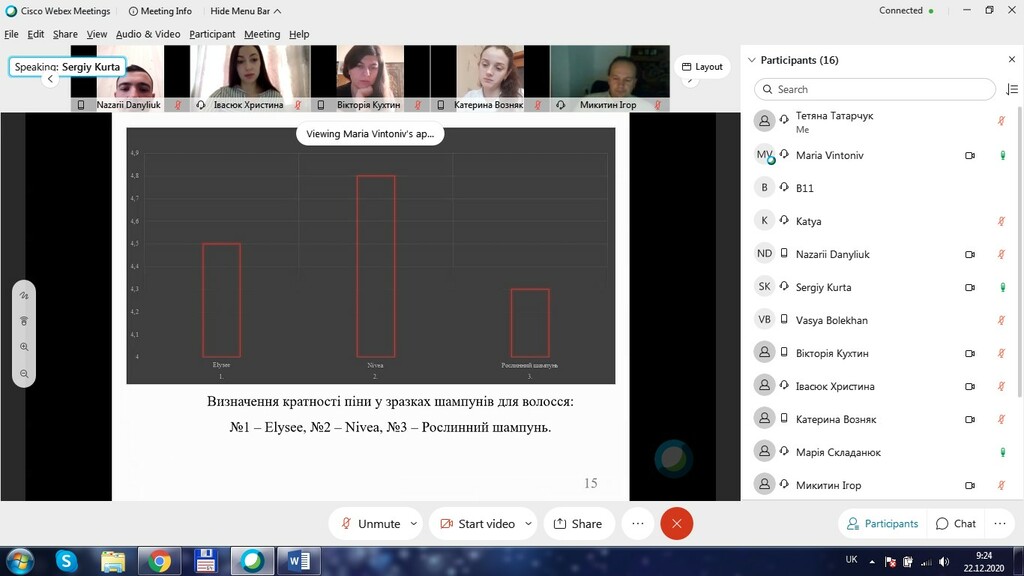Screen dimensions: 1024x576
Task: Click the participants list sort icon
Action: (1012, 89)
